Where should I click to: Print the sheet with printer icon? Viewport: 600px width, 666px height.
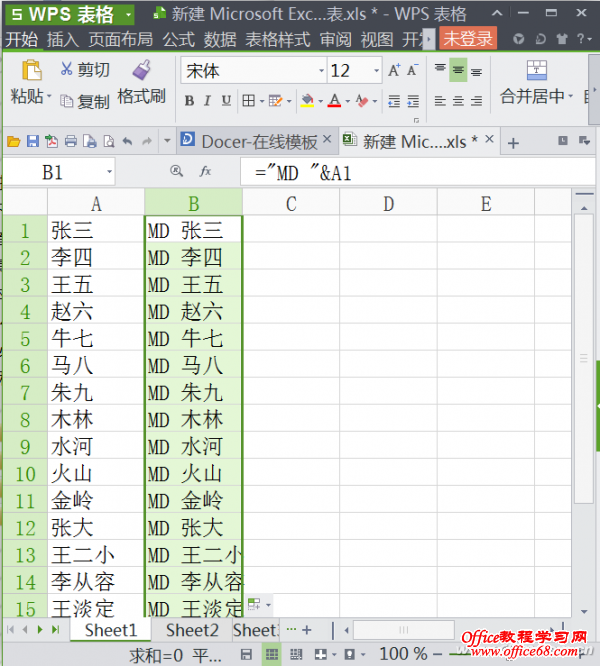pyautogui.click(x=71, y=141)
